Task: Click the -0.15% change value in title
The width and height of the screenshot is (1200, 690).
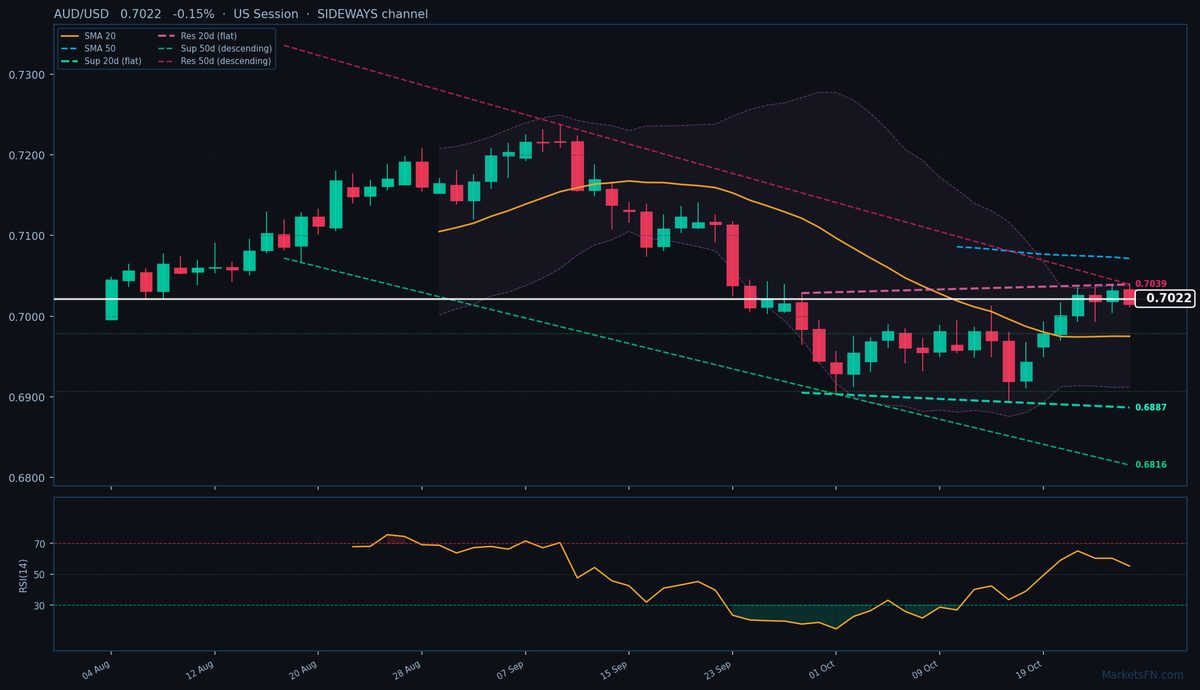Action: click(x=194, y=14)
